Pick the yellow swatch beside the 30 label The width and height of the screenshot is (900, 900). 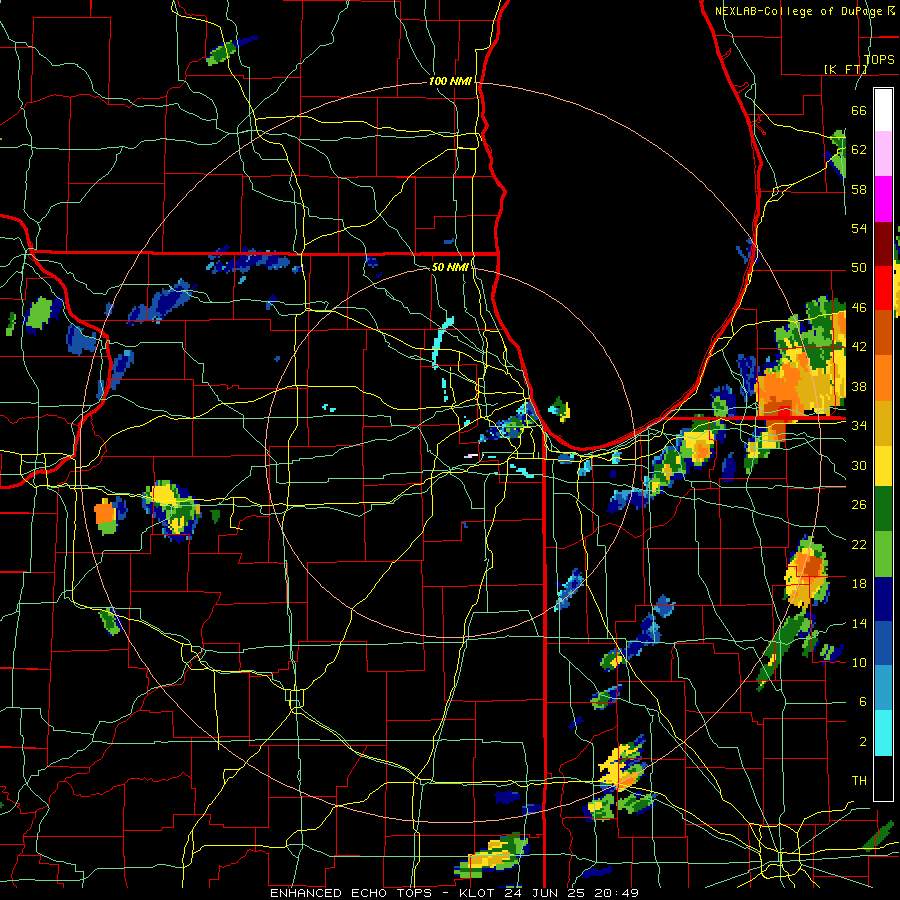click(x=883, y=465)
